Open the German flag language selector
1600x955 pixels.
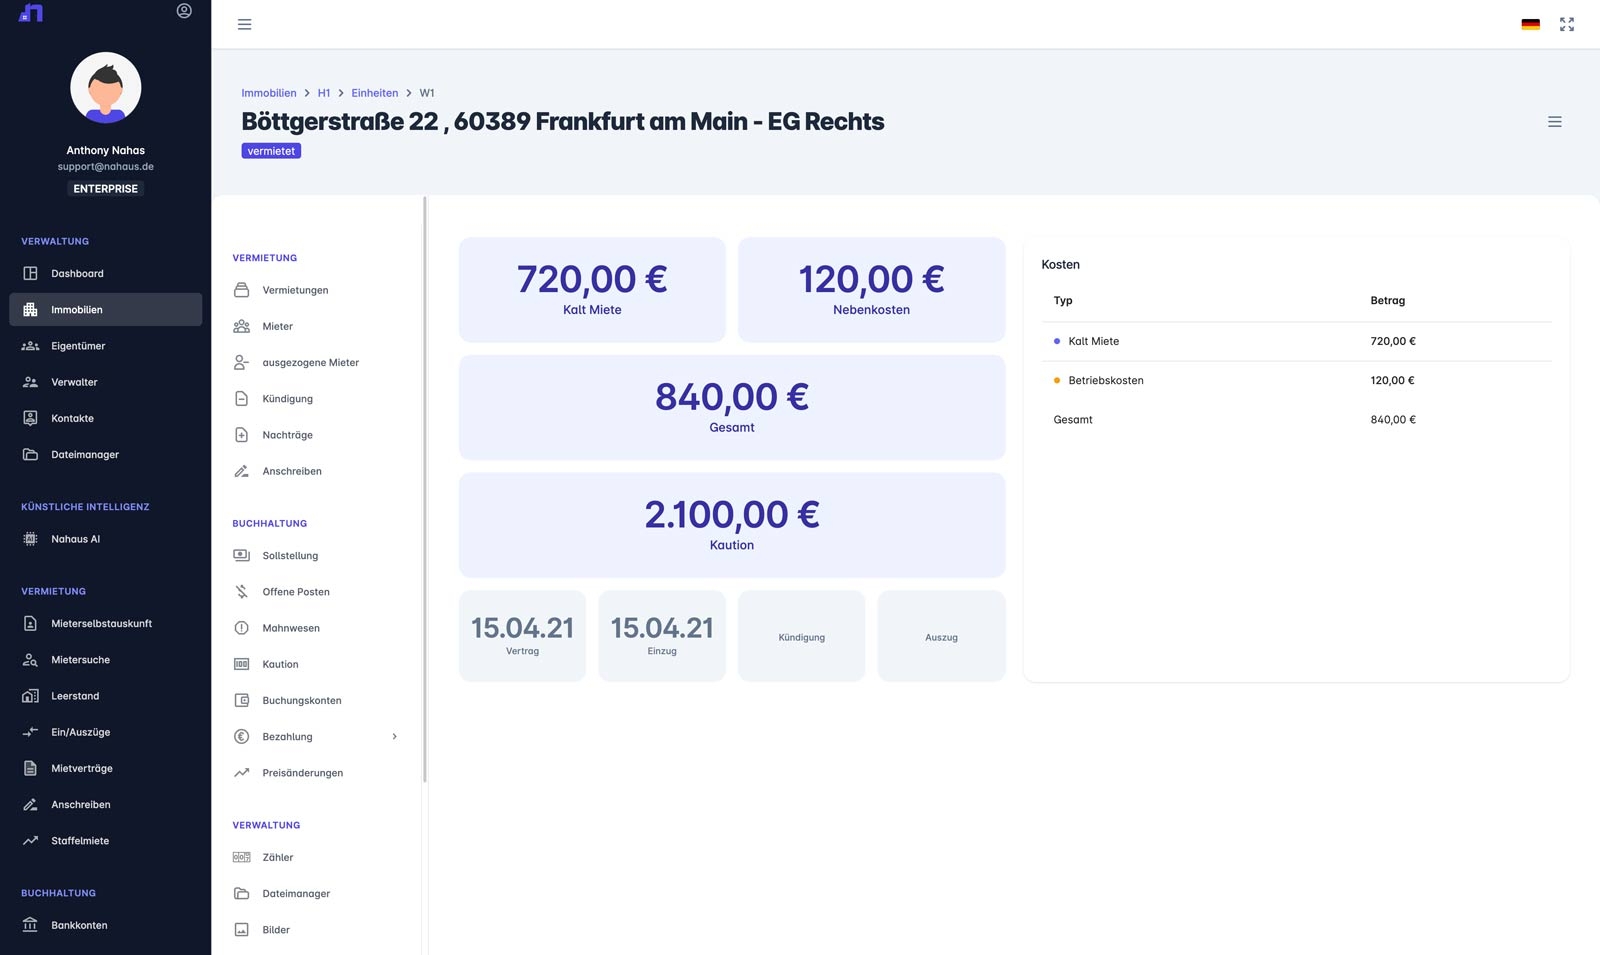coord(1530,24)
